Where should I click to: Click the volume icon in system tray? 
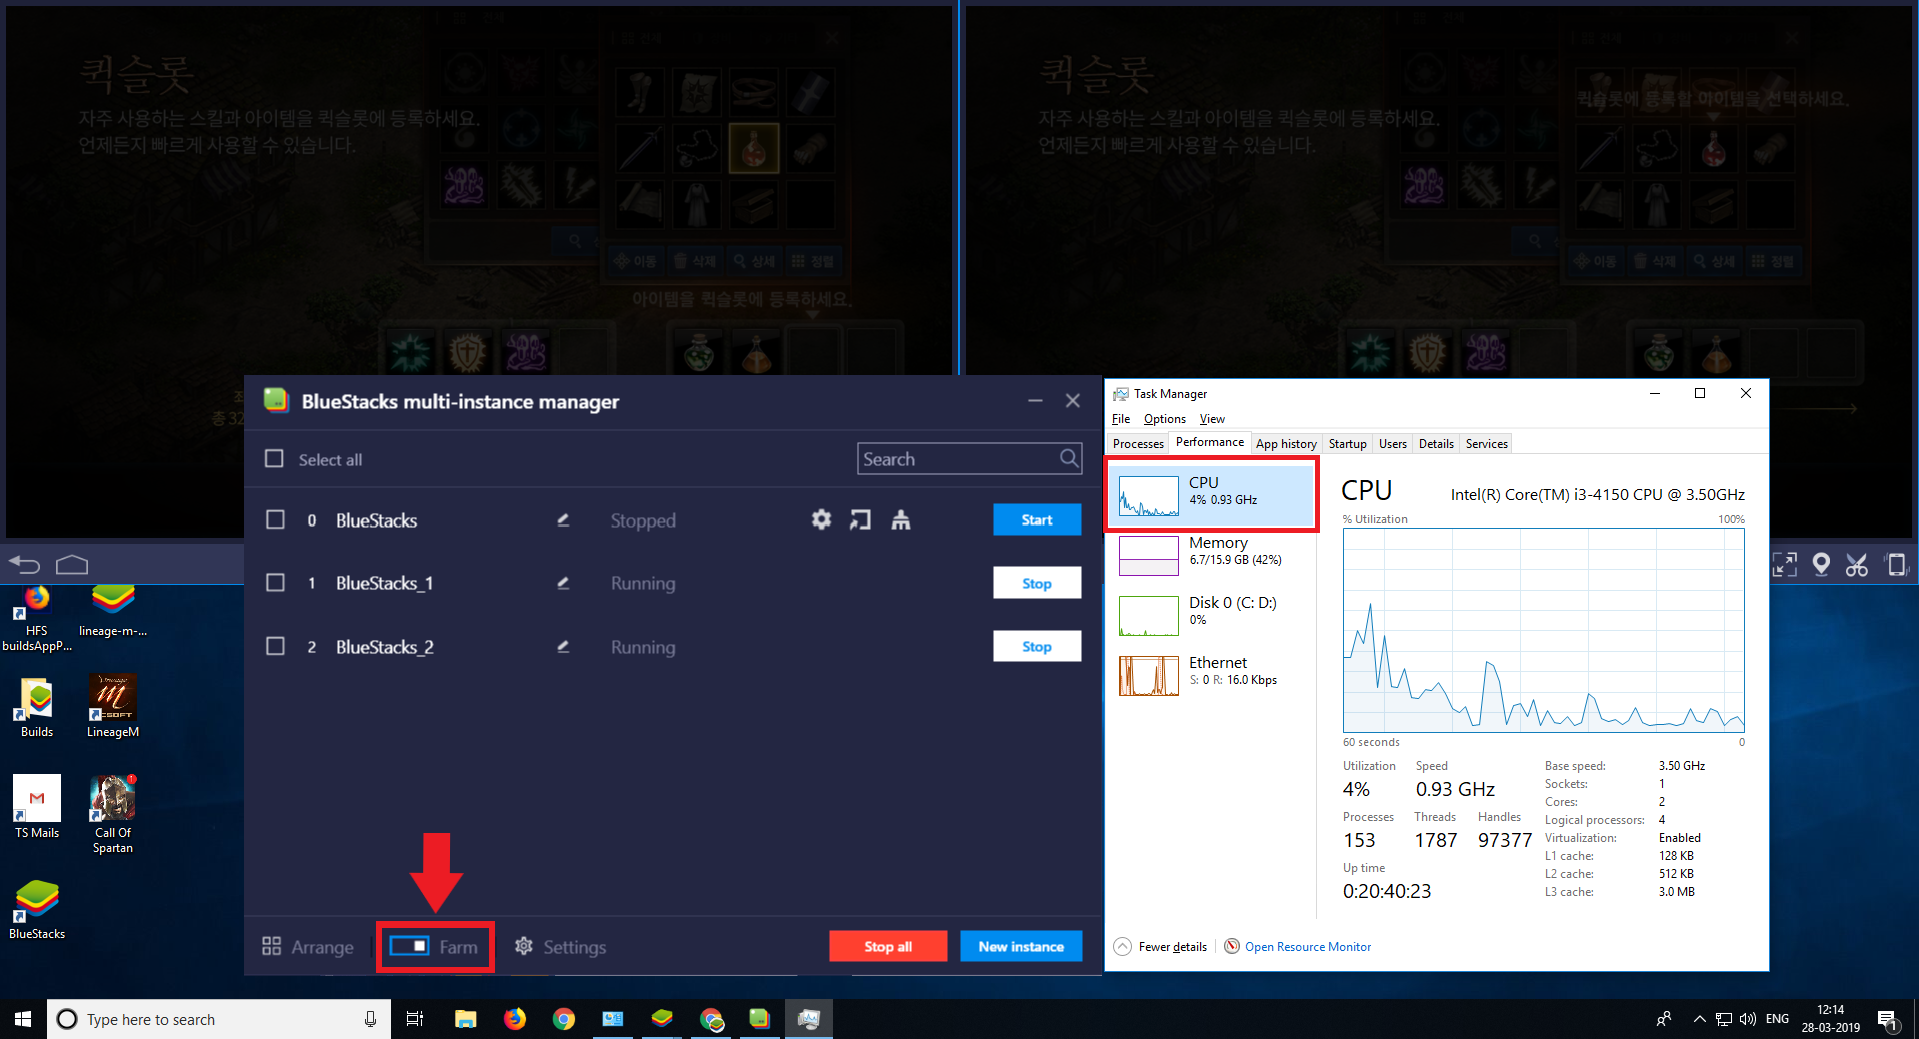(1747, 1019)
